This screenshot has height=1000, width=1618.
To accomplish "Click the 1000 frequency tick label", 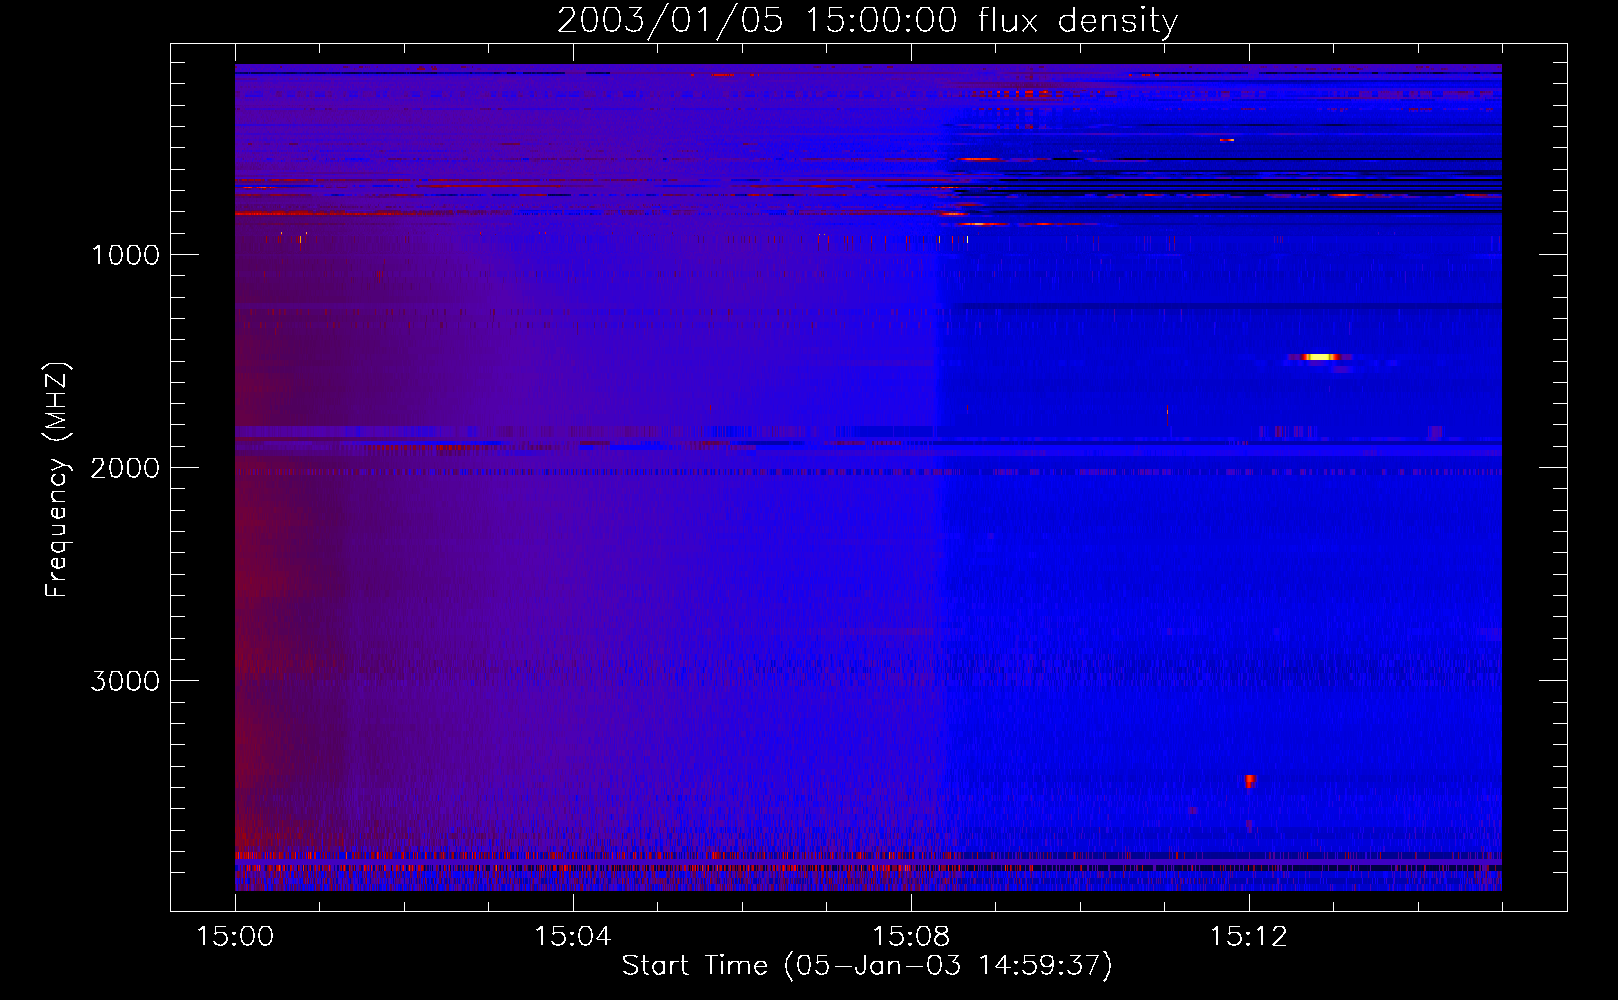I will pyautogui.click(x=125, y=255).
